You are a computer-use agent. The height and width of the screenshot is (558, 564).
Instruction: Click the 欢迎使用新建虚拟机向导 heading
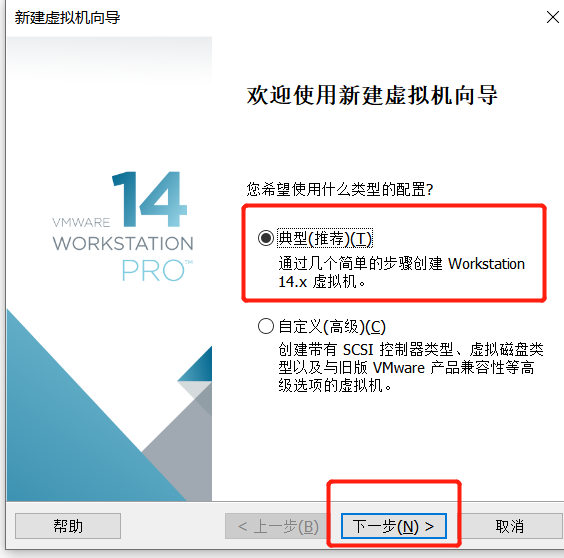372,95
